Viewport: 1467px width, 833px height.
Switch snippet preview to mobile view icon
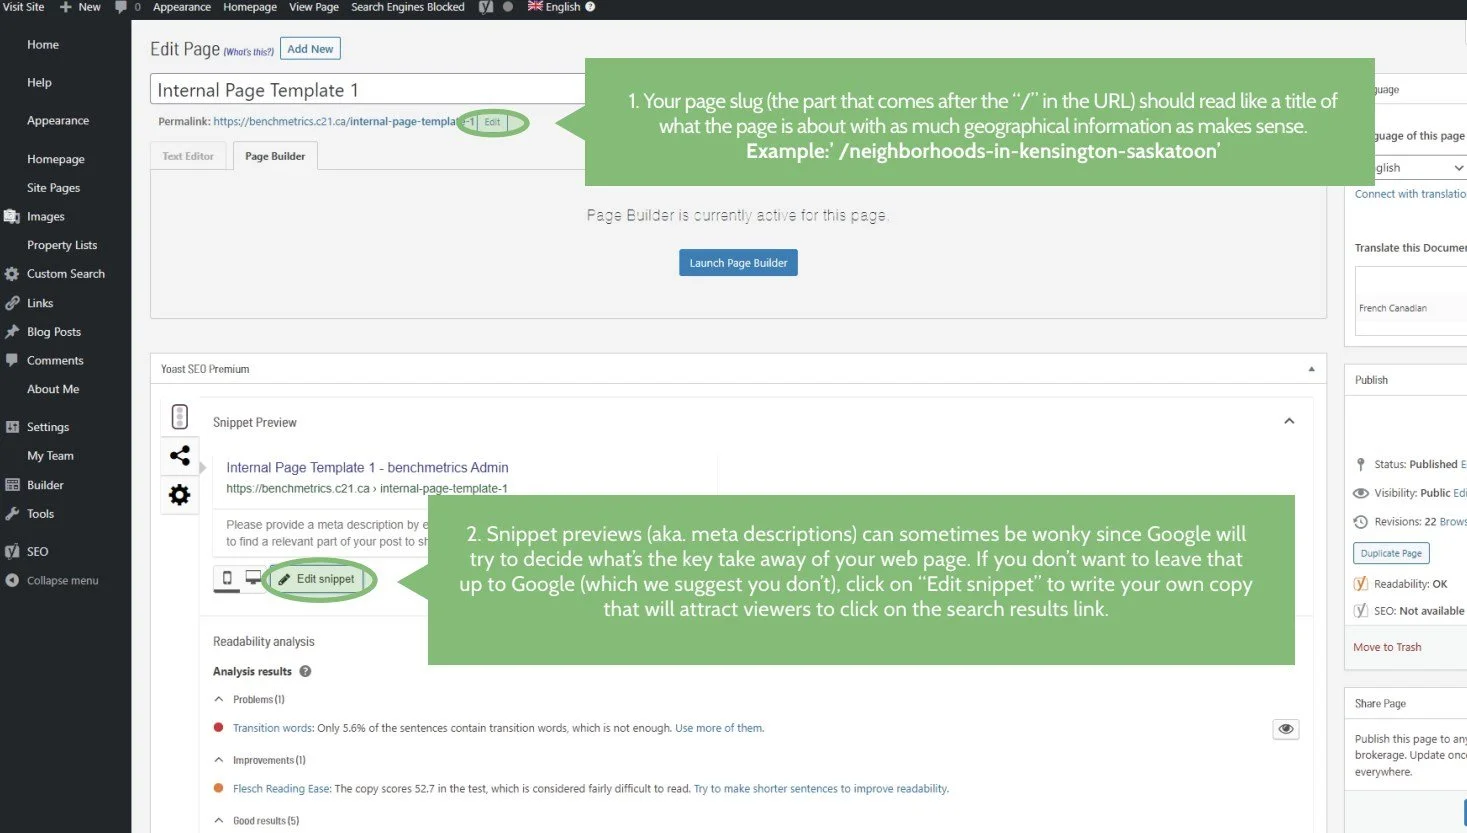point(227,578)
